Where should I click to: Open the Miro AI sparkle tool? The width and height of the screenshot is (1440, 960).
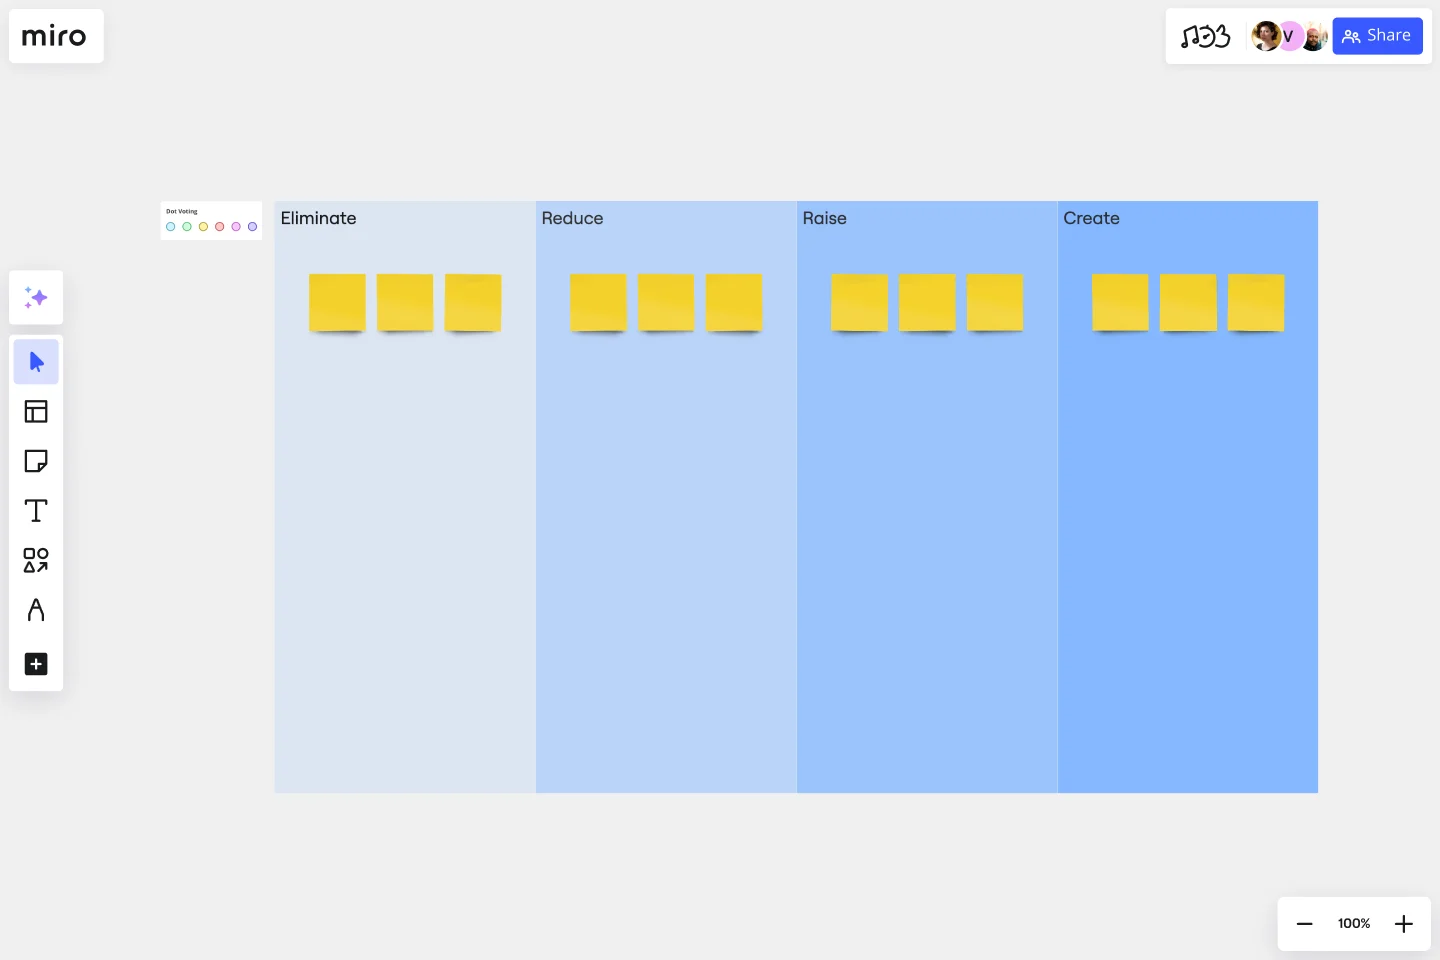36,298
